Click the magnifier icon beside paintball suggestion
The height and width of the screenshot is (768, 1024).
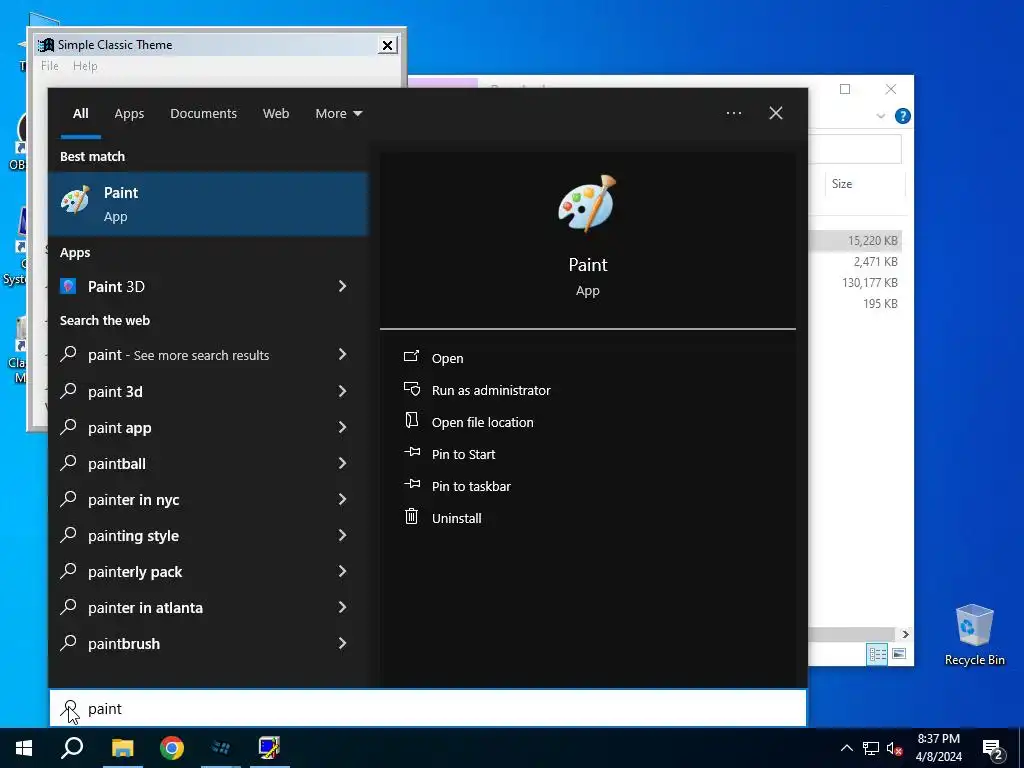[x=69, y=463]
